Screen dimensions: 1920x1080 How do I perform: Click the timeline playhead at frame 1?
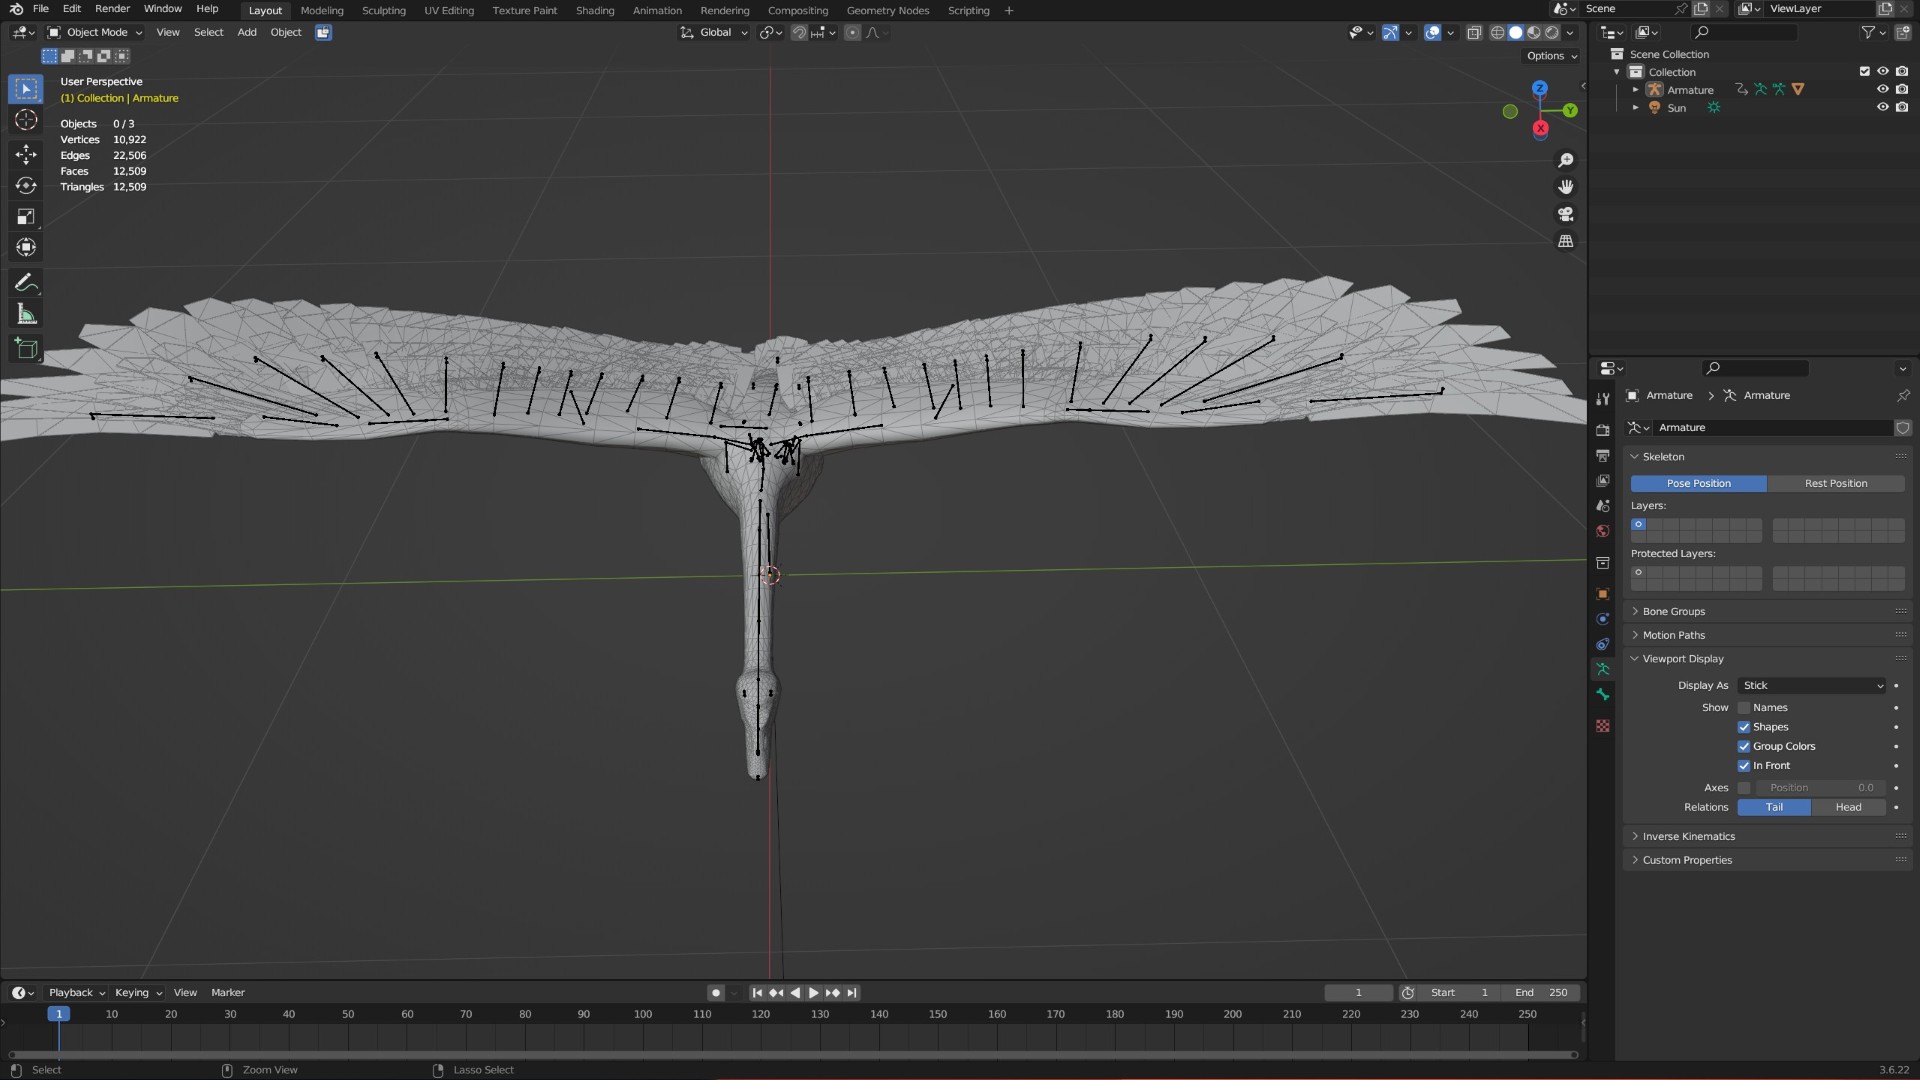click(x=59, y=1014)
